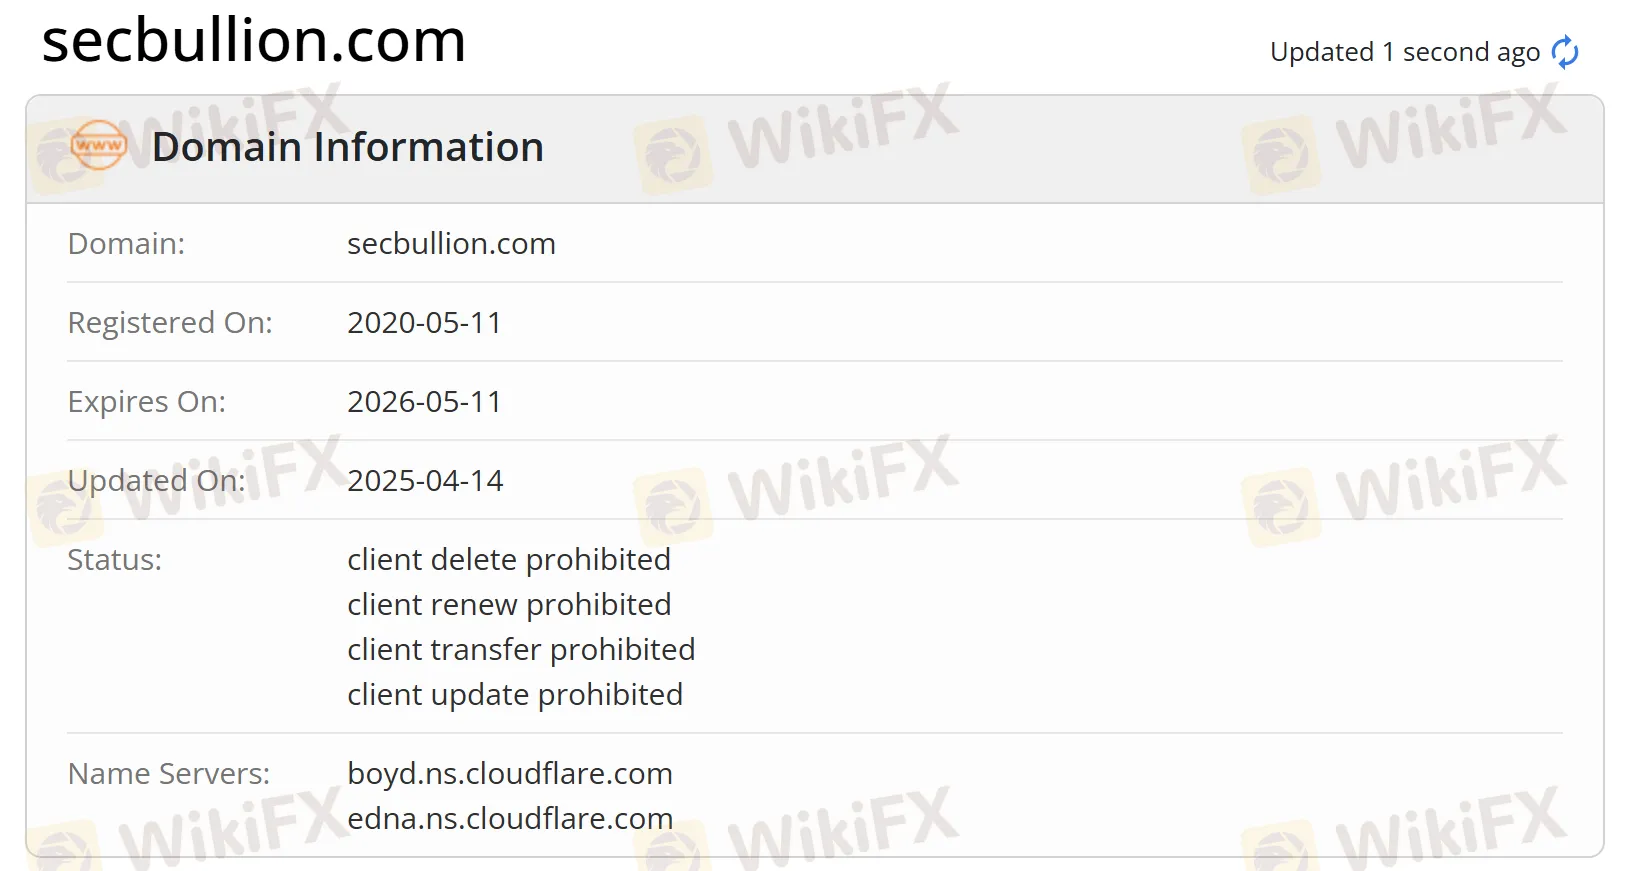Select the Registered On date 2020-05-11

point(424,322)
